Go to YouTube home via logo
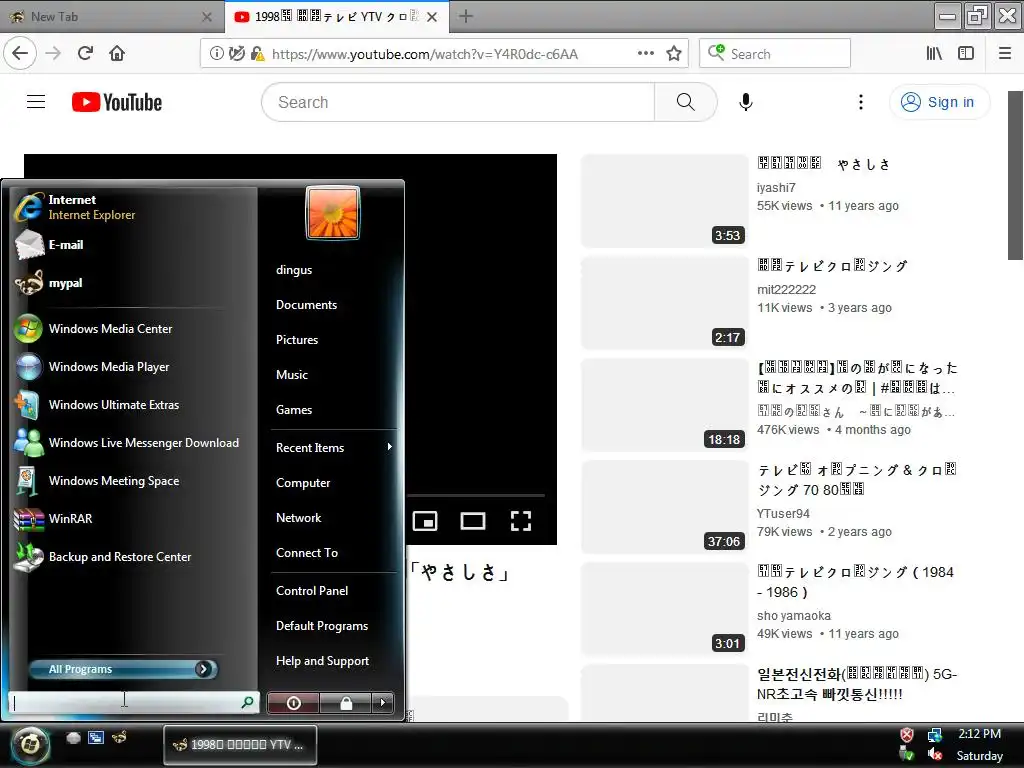 117,102
